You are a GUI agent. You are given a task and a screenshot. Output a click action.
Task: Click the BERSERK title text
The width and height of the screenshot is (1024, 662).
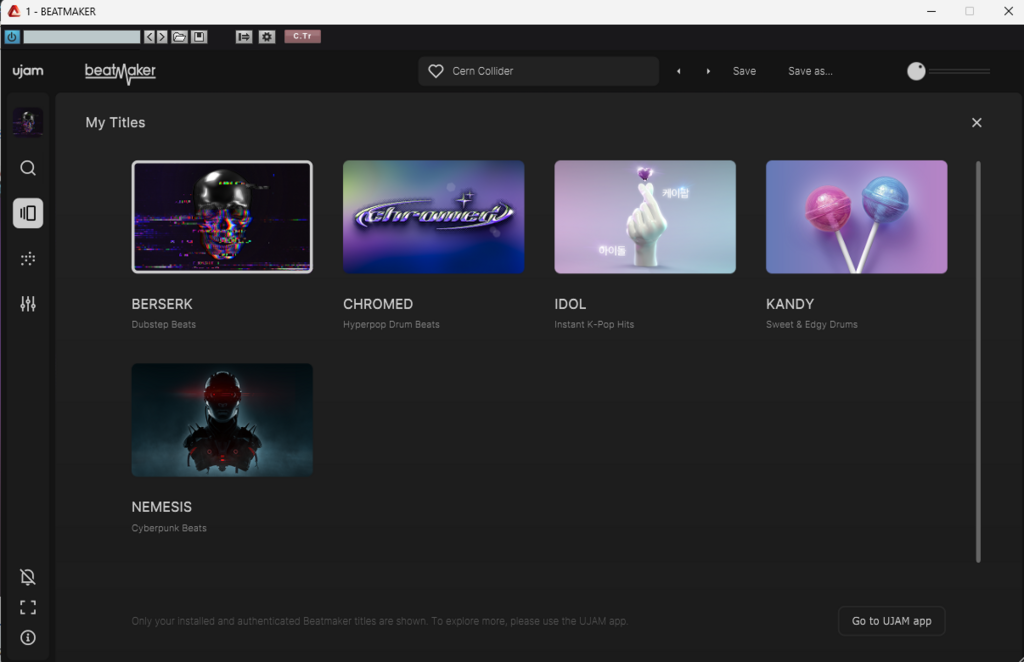pyautogui.click(x=162, y=304)
